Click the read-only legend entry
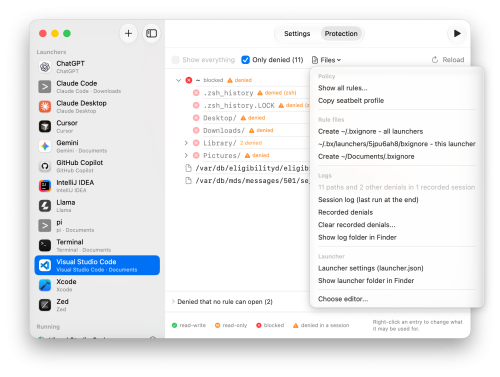Screen dimensions: 500x377 pyautogui.click(x=231, y=325)
